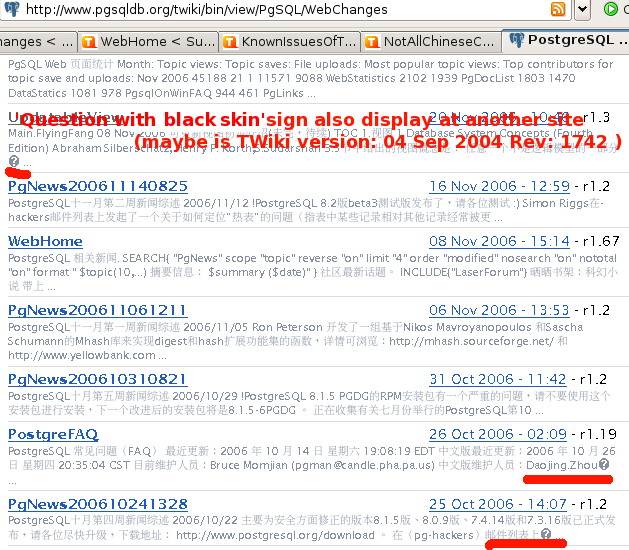Click the TWiki icon on NotAllChineseC tab

coord(372,42)
